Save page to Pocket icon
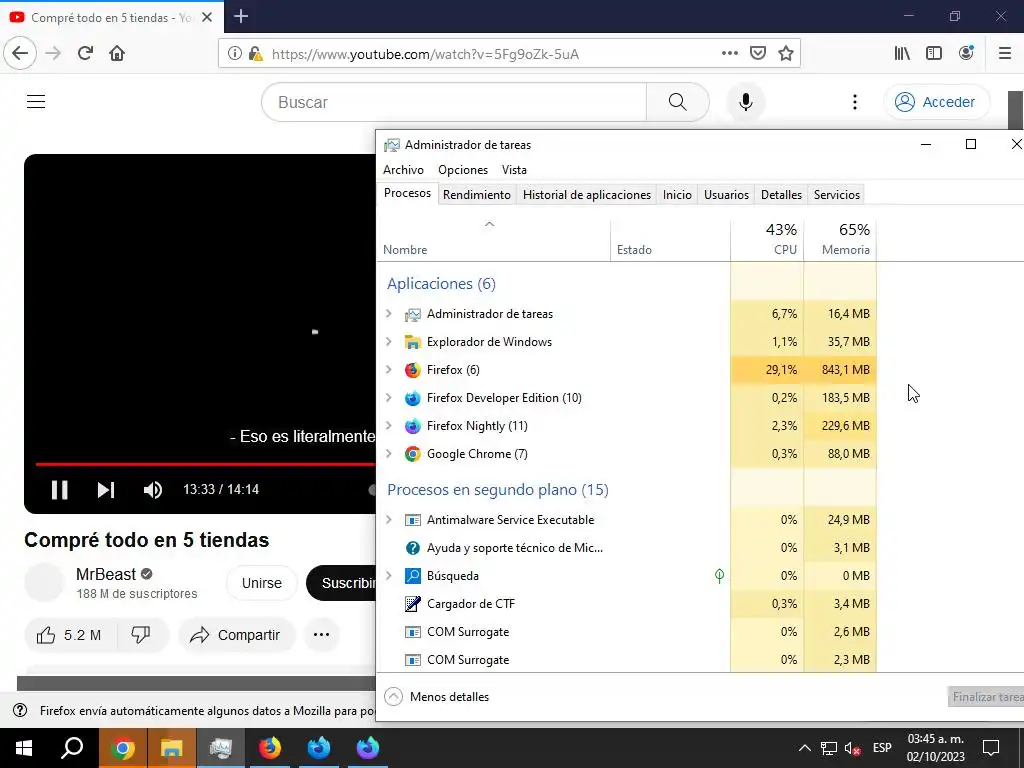 758,54
